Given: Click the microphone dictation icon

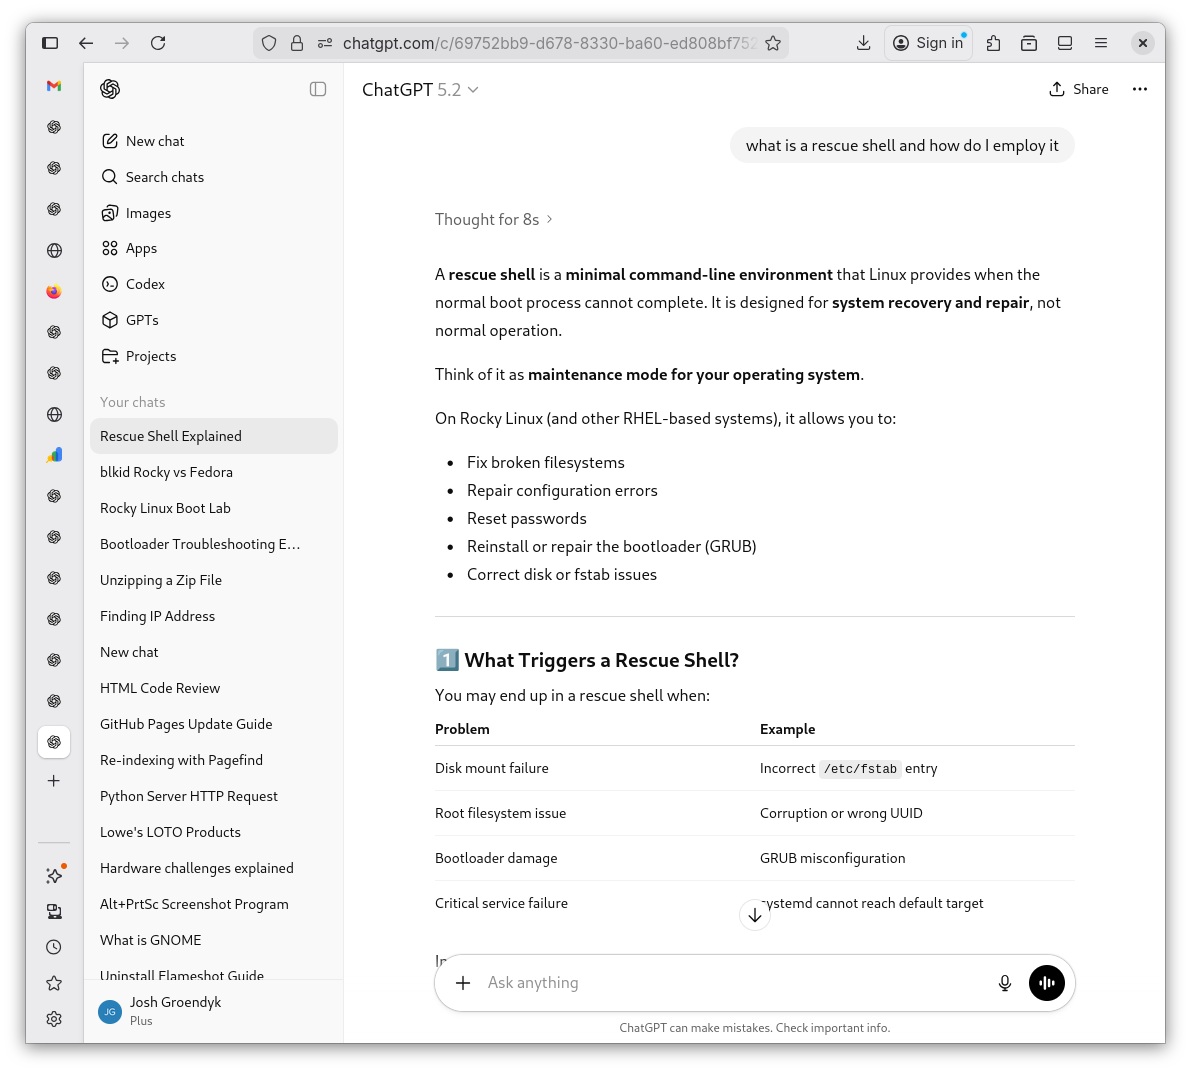Looking at the screenshot, I should pyautogui.click(x=1005, y=983).
